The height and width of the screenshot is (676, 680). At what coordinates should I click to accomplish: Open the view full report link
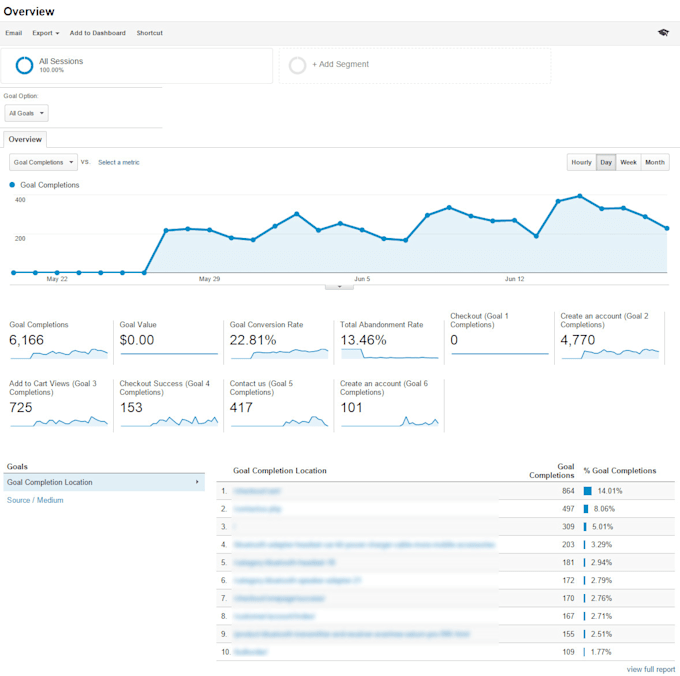(x=651, y=669)
